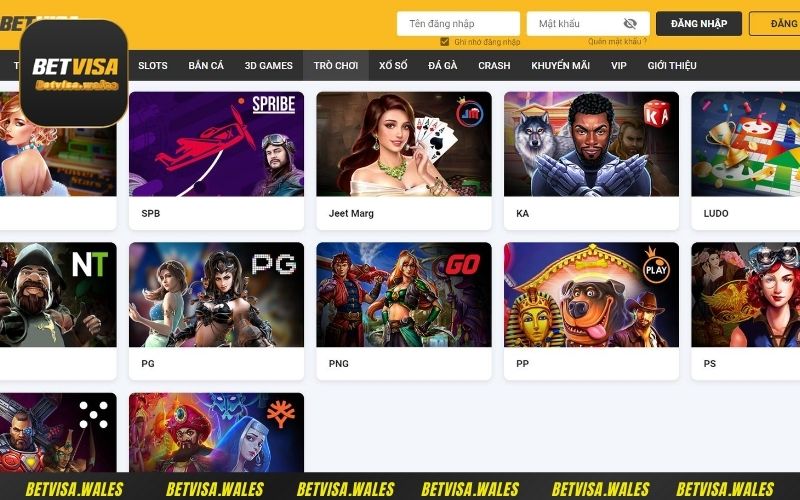The width and height of the screenshot is (800, 500).
Task: Click the SPRIBE provider logo
Action: tap(273, 105)
